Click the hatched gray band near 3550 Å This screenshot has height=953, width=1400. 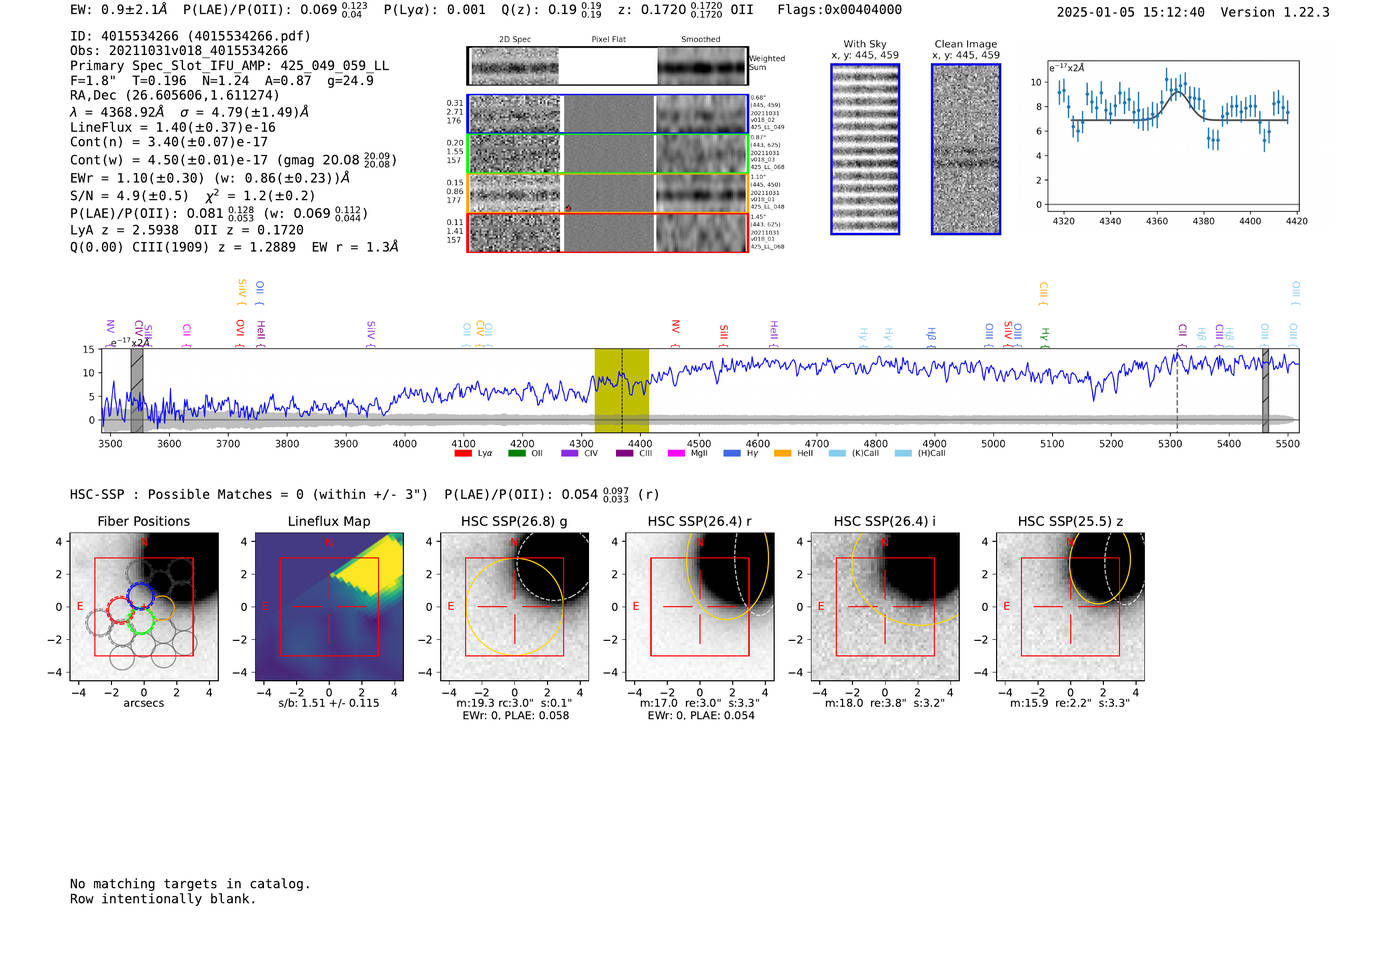137,390
